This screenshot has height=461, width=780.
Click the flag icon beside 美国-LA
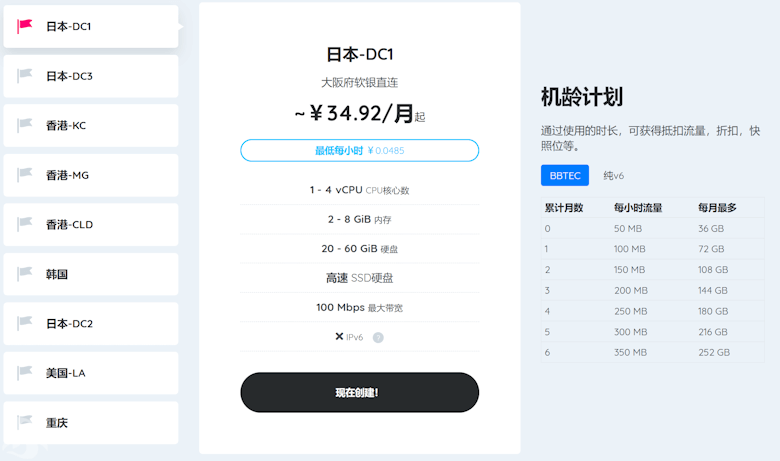tap(25, 373)
